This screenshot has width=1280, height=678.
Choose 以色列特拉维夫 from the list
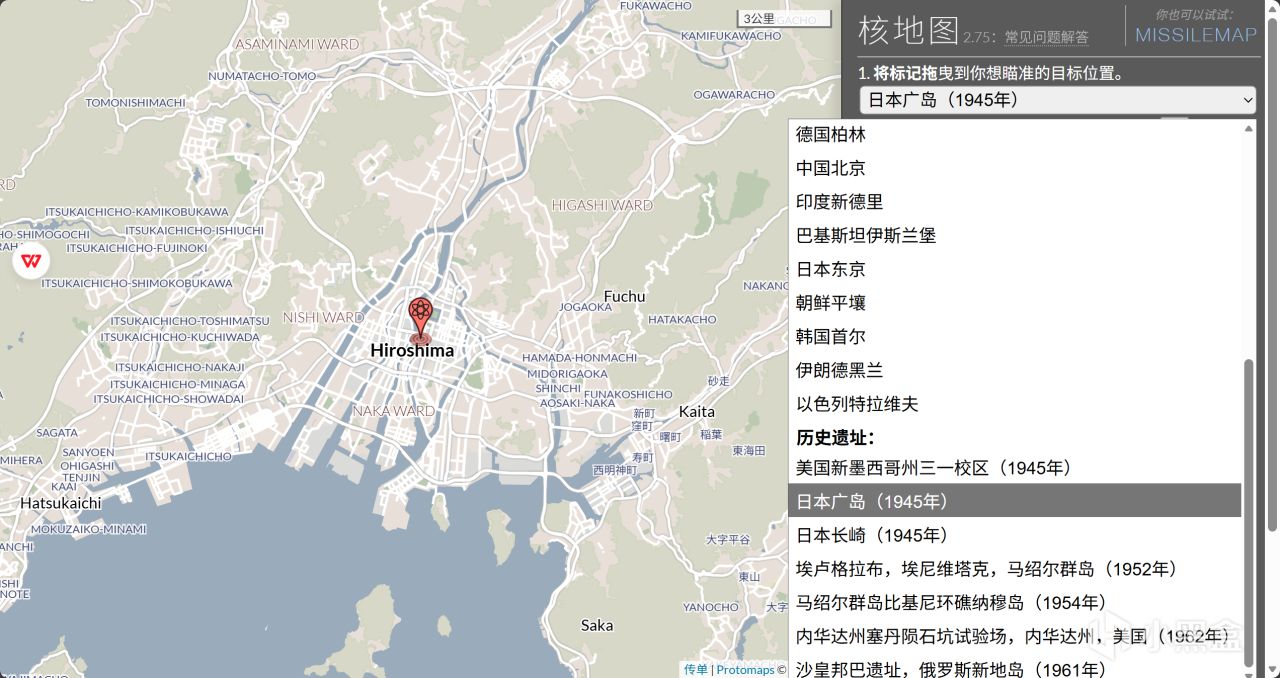[1014, 404]
